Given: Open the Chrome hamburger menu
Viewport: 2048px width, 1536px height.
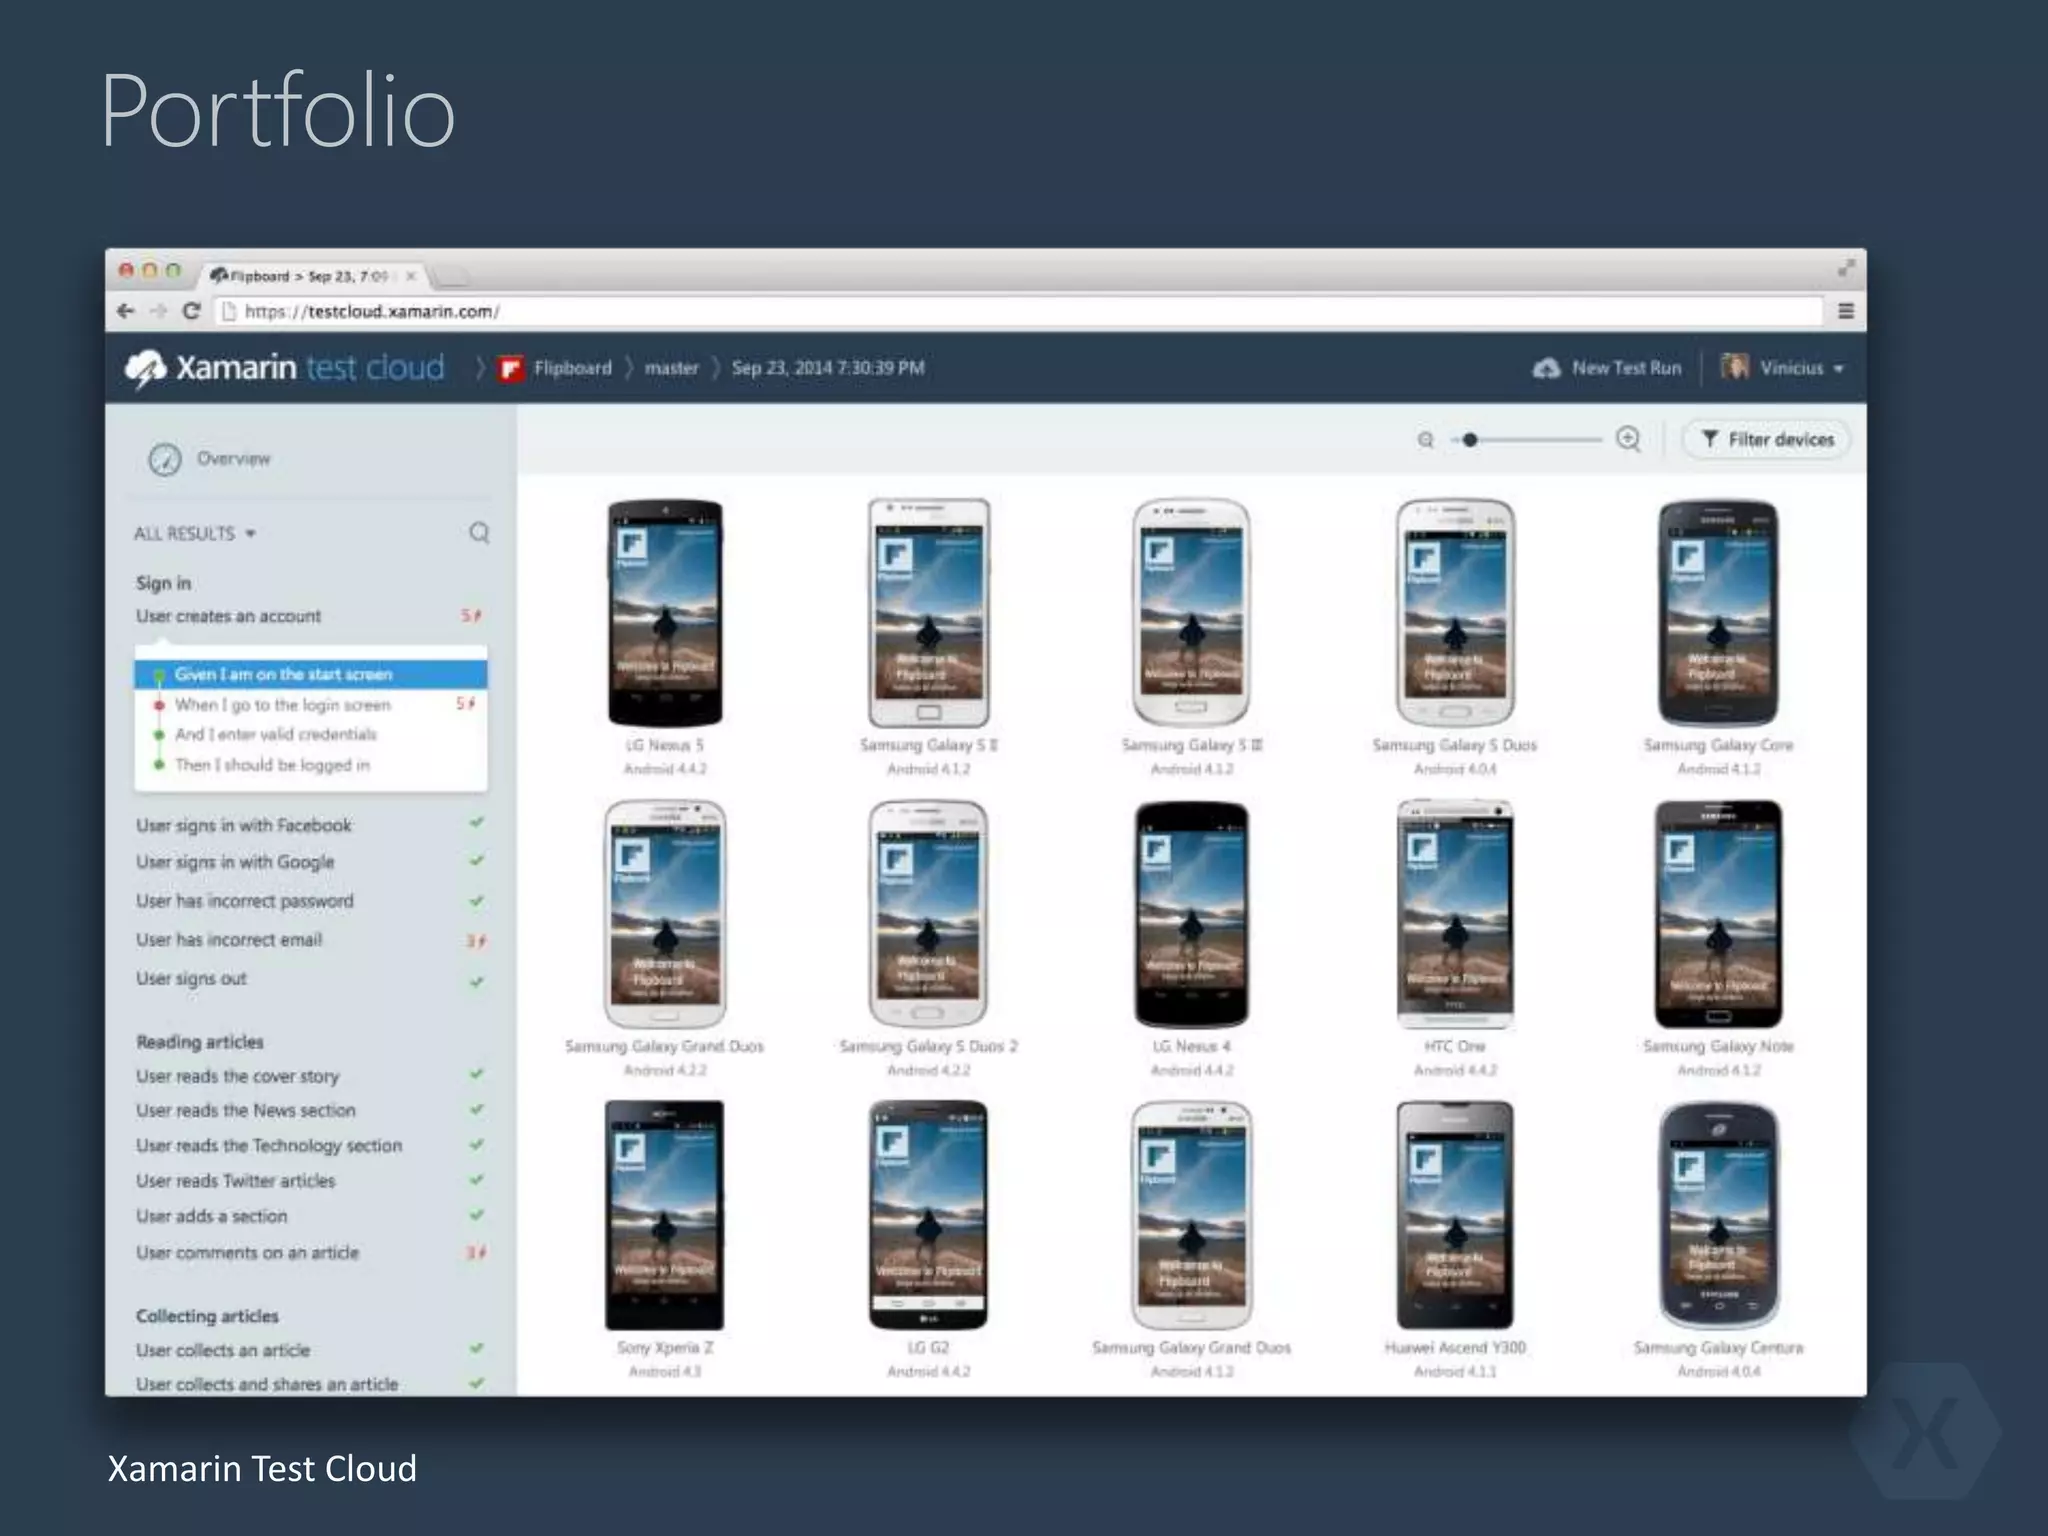Looking at the screenshot, I should click(1846, 311).
